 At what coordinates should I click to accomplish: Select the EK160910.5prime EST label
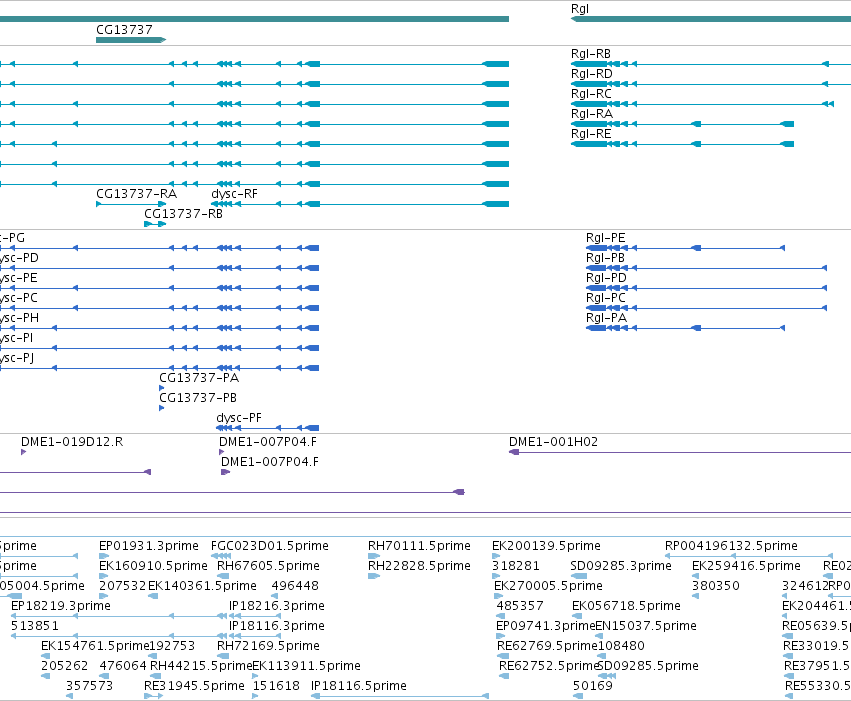click(x=153, y=565)
